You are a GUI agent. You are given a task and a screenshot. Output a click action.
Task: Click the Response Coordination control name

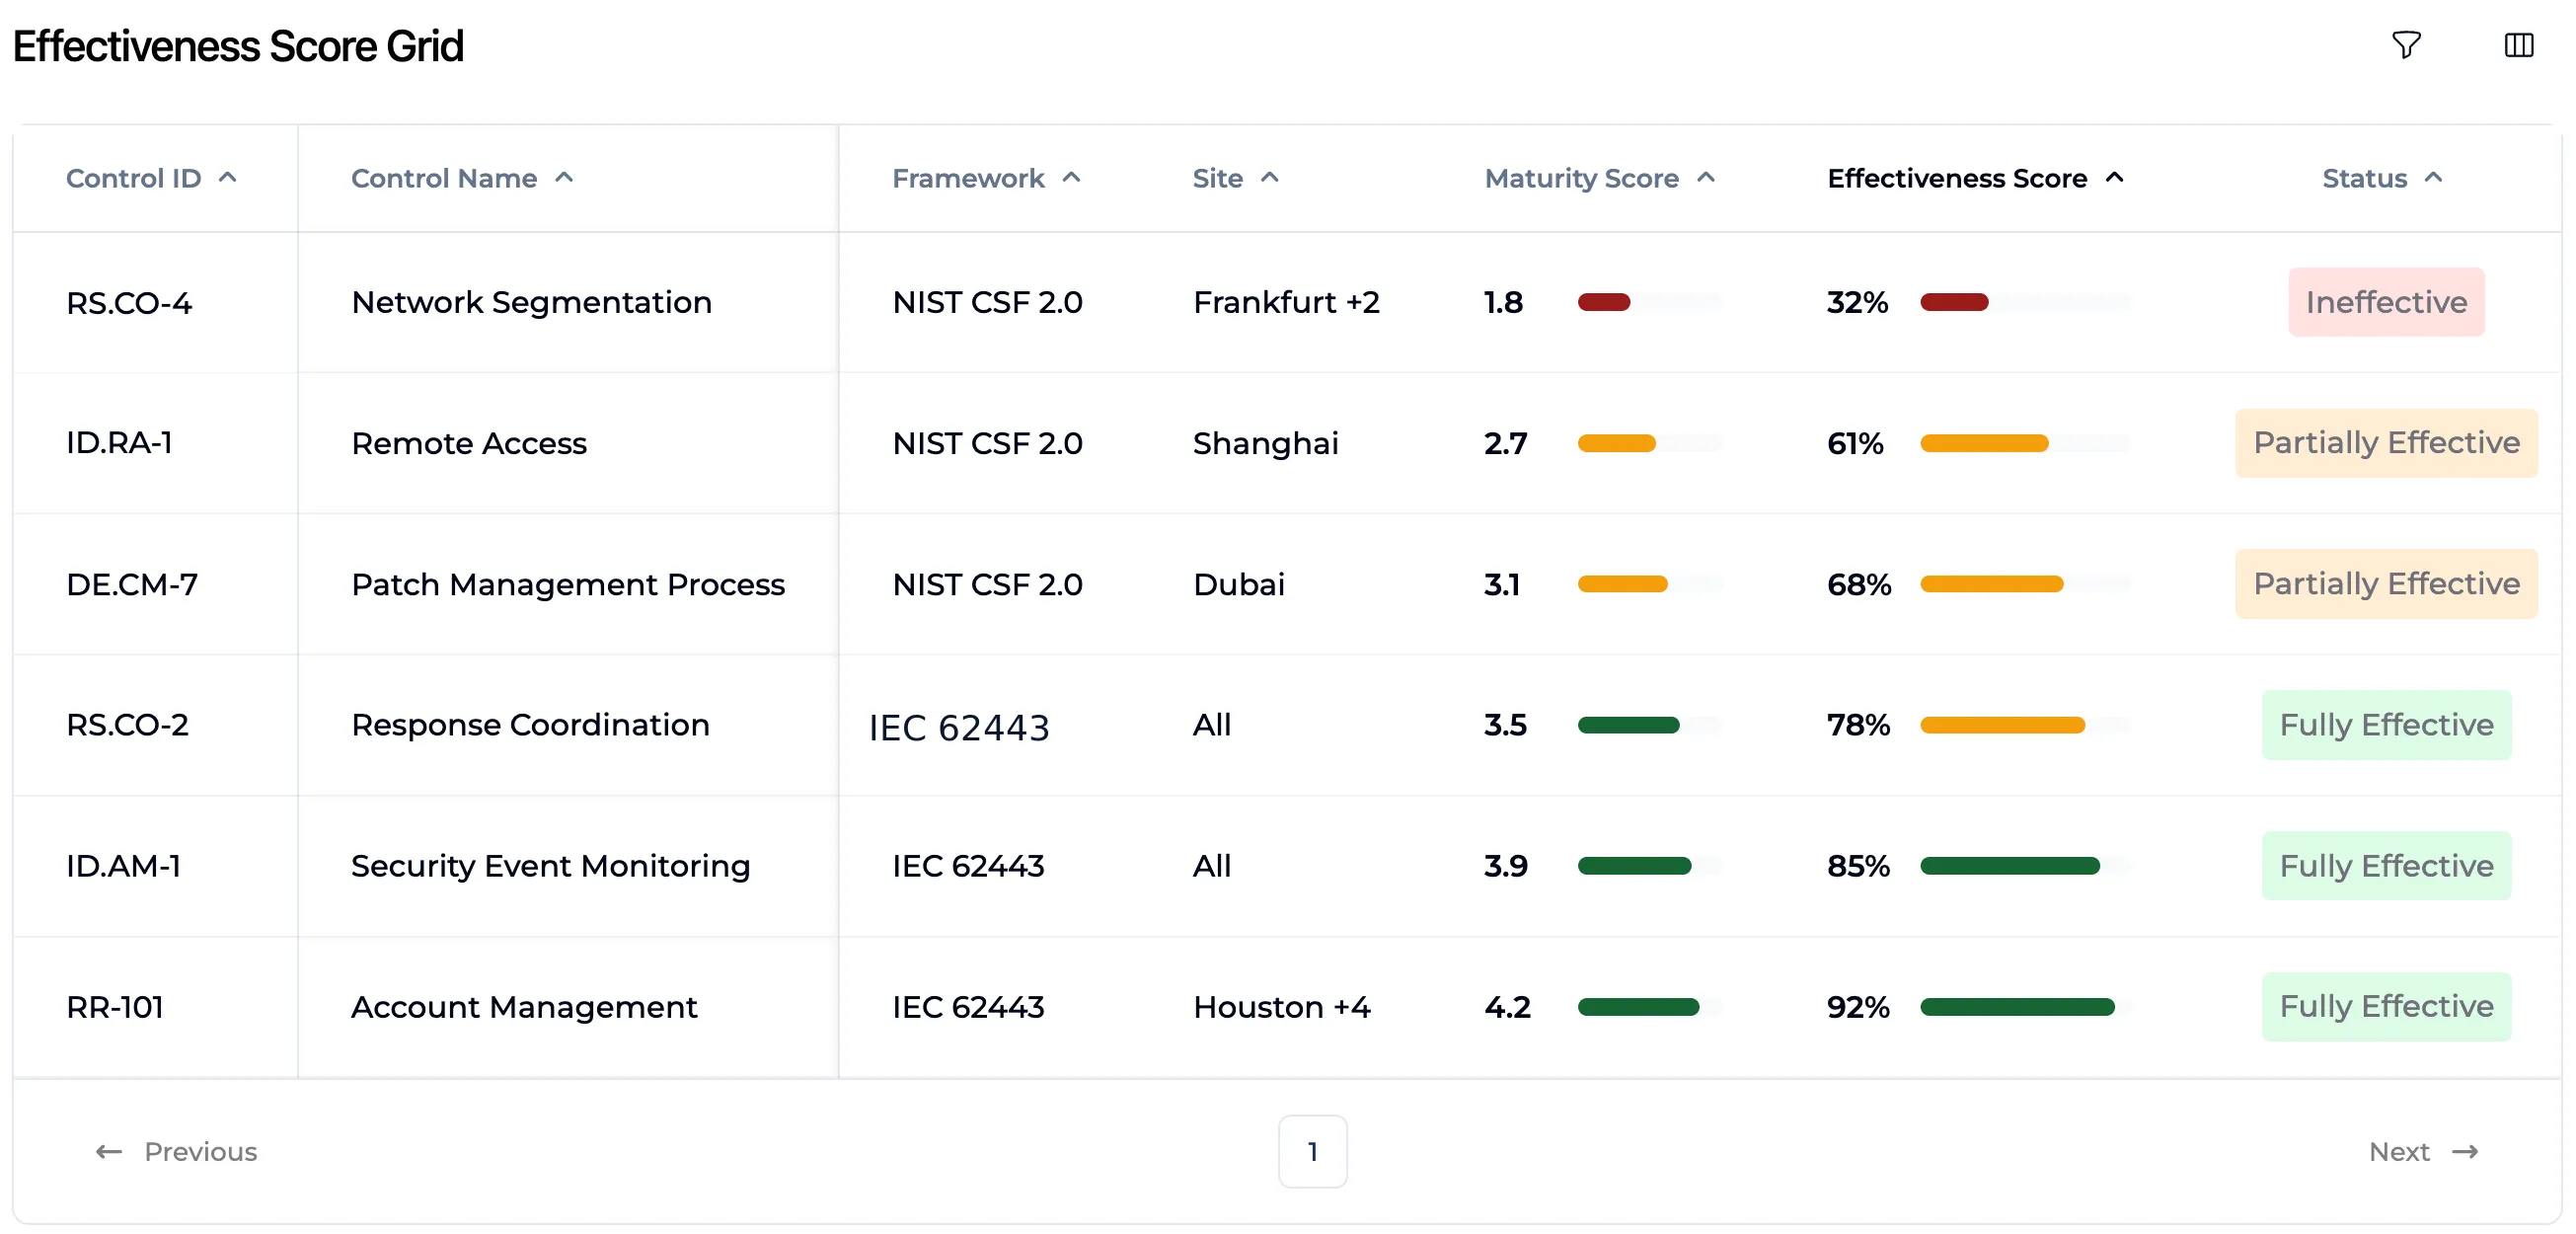530,724
